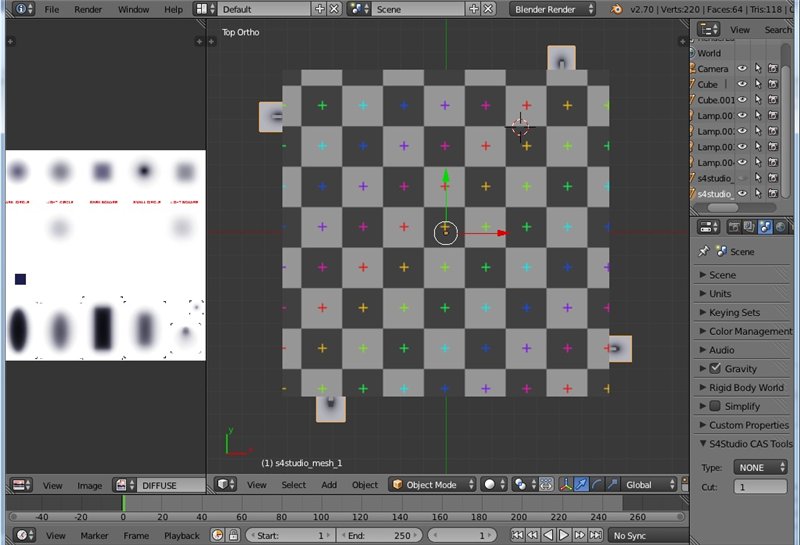This screenshot has width=800, height=545.
Task: Enable the translate manipulator icon
Action: (x=580, y=485)
